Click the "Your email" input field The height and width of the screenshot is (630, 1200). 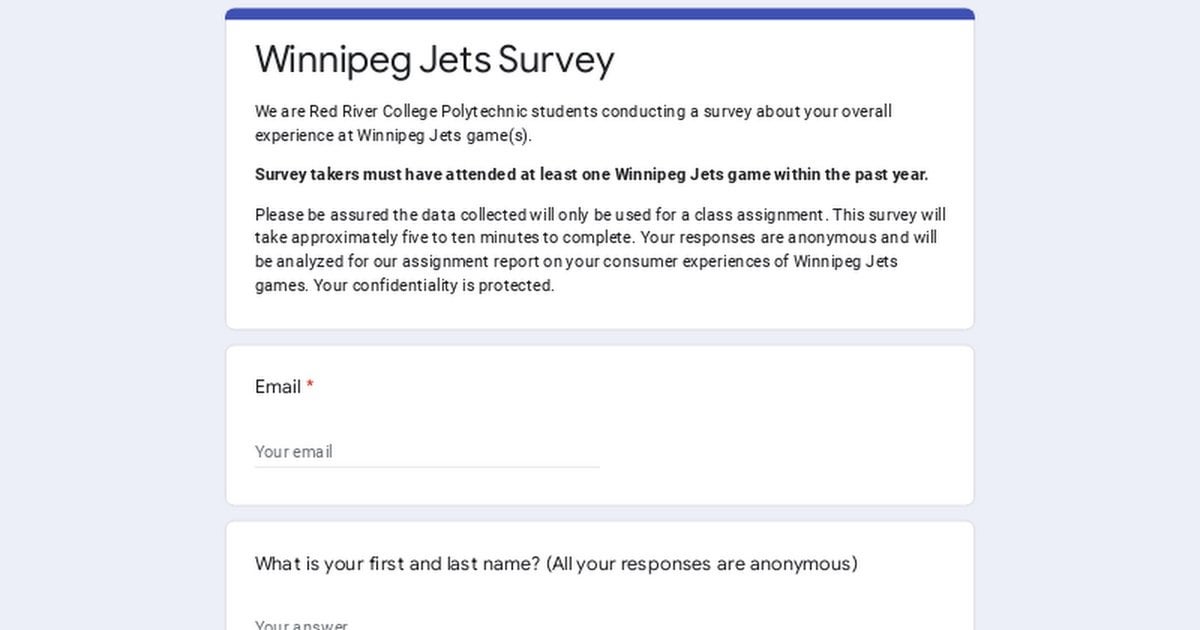pos(426,451)
